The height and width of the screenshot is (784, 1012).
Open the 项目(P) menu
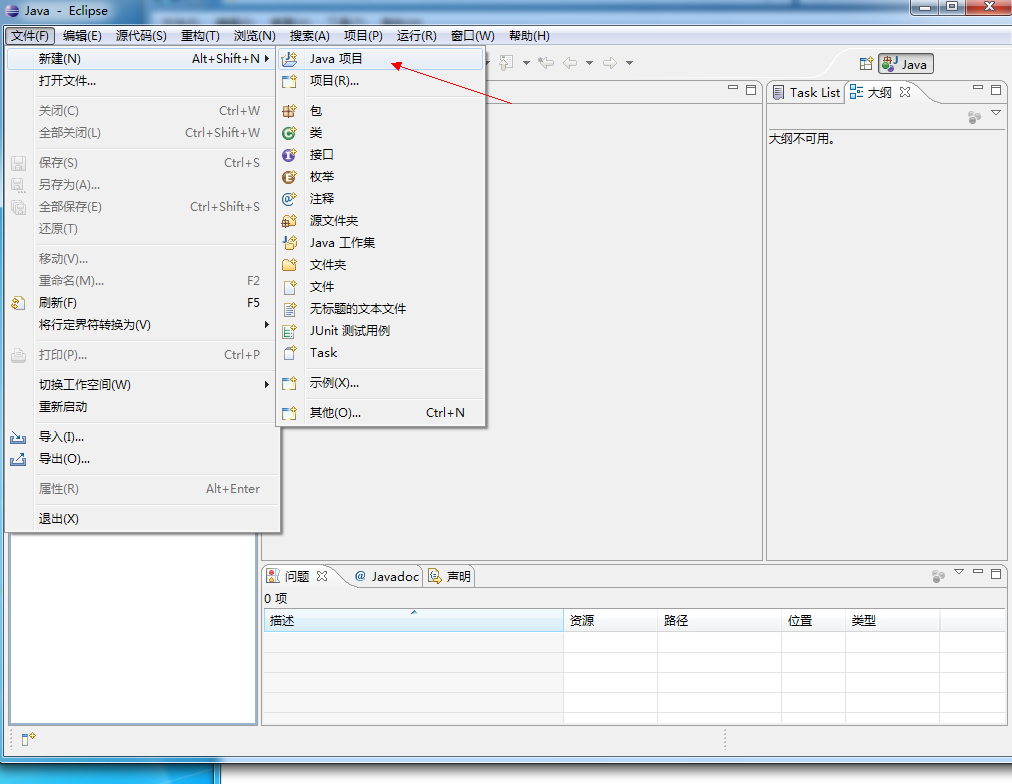tap(363, 35)
